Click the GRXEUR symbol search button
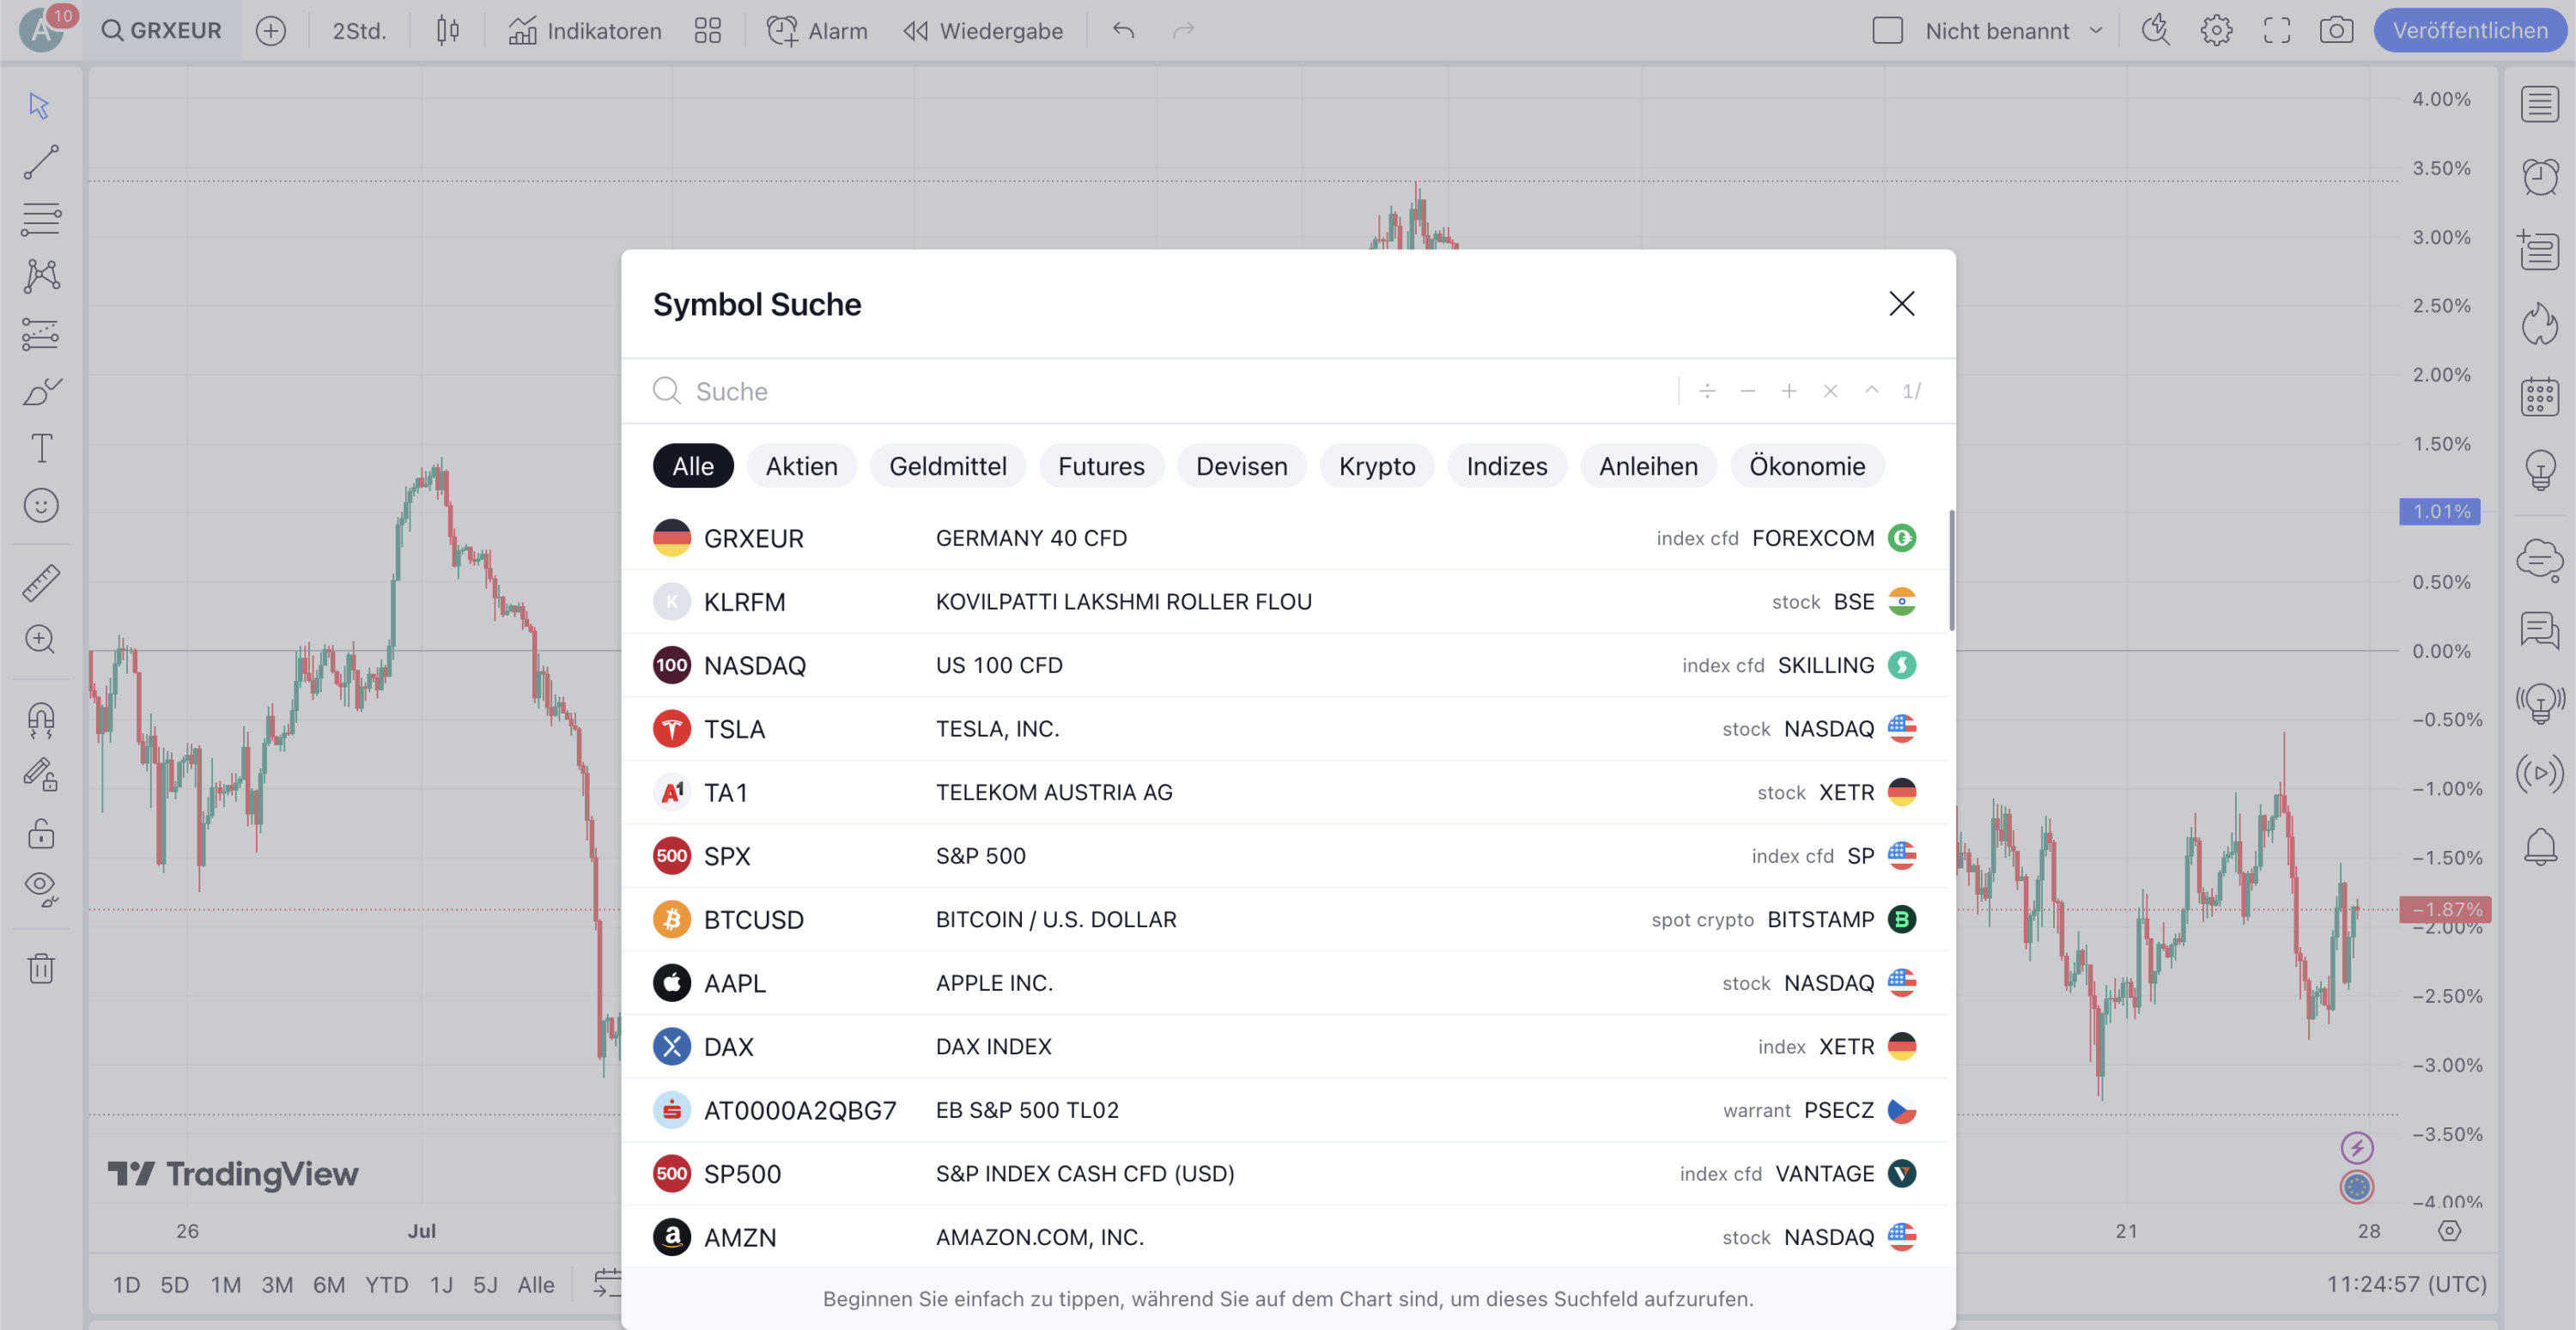 [162, 30]
